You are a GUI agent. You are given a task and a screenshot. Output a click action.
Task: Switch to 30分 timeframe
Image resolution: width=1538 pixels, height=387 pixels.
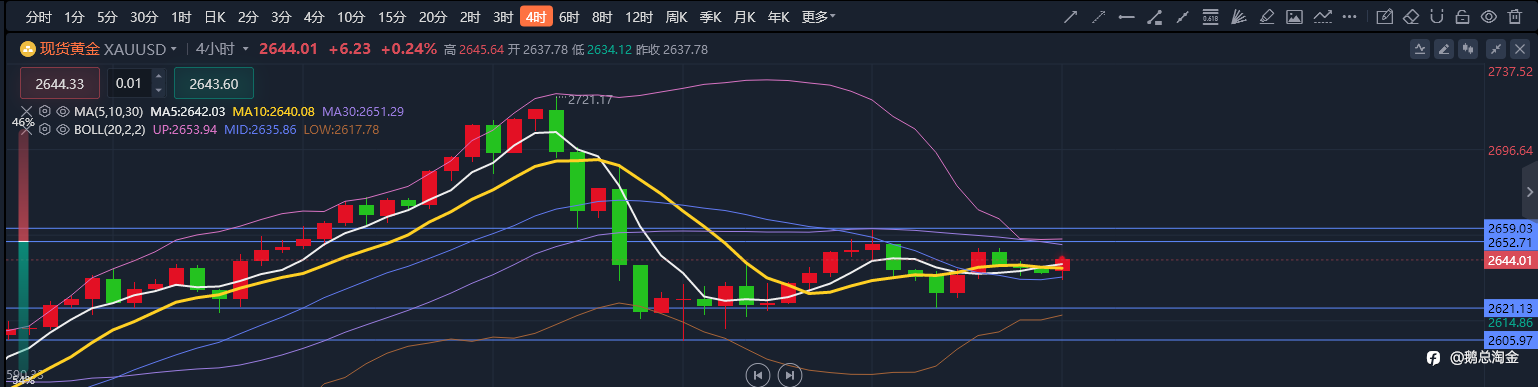click(144, 17)
